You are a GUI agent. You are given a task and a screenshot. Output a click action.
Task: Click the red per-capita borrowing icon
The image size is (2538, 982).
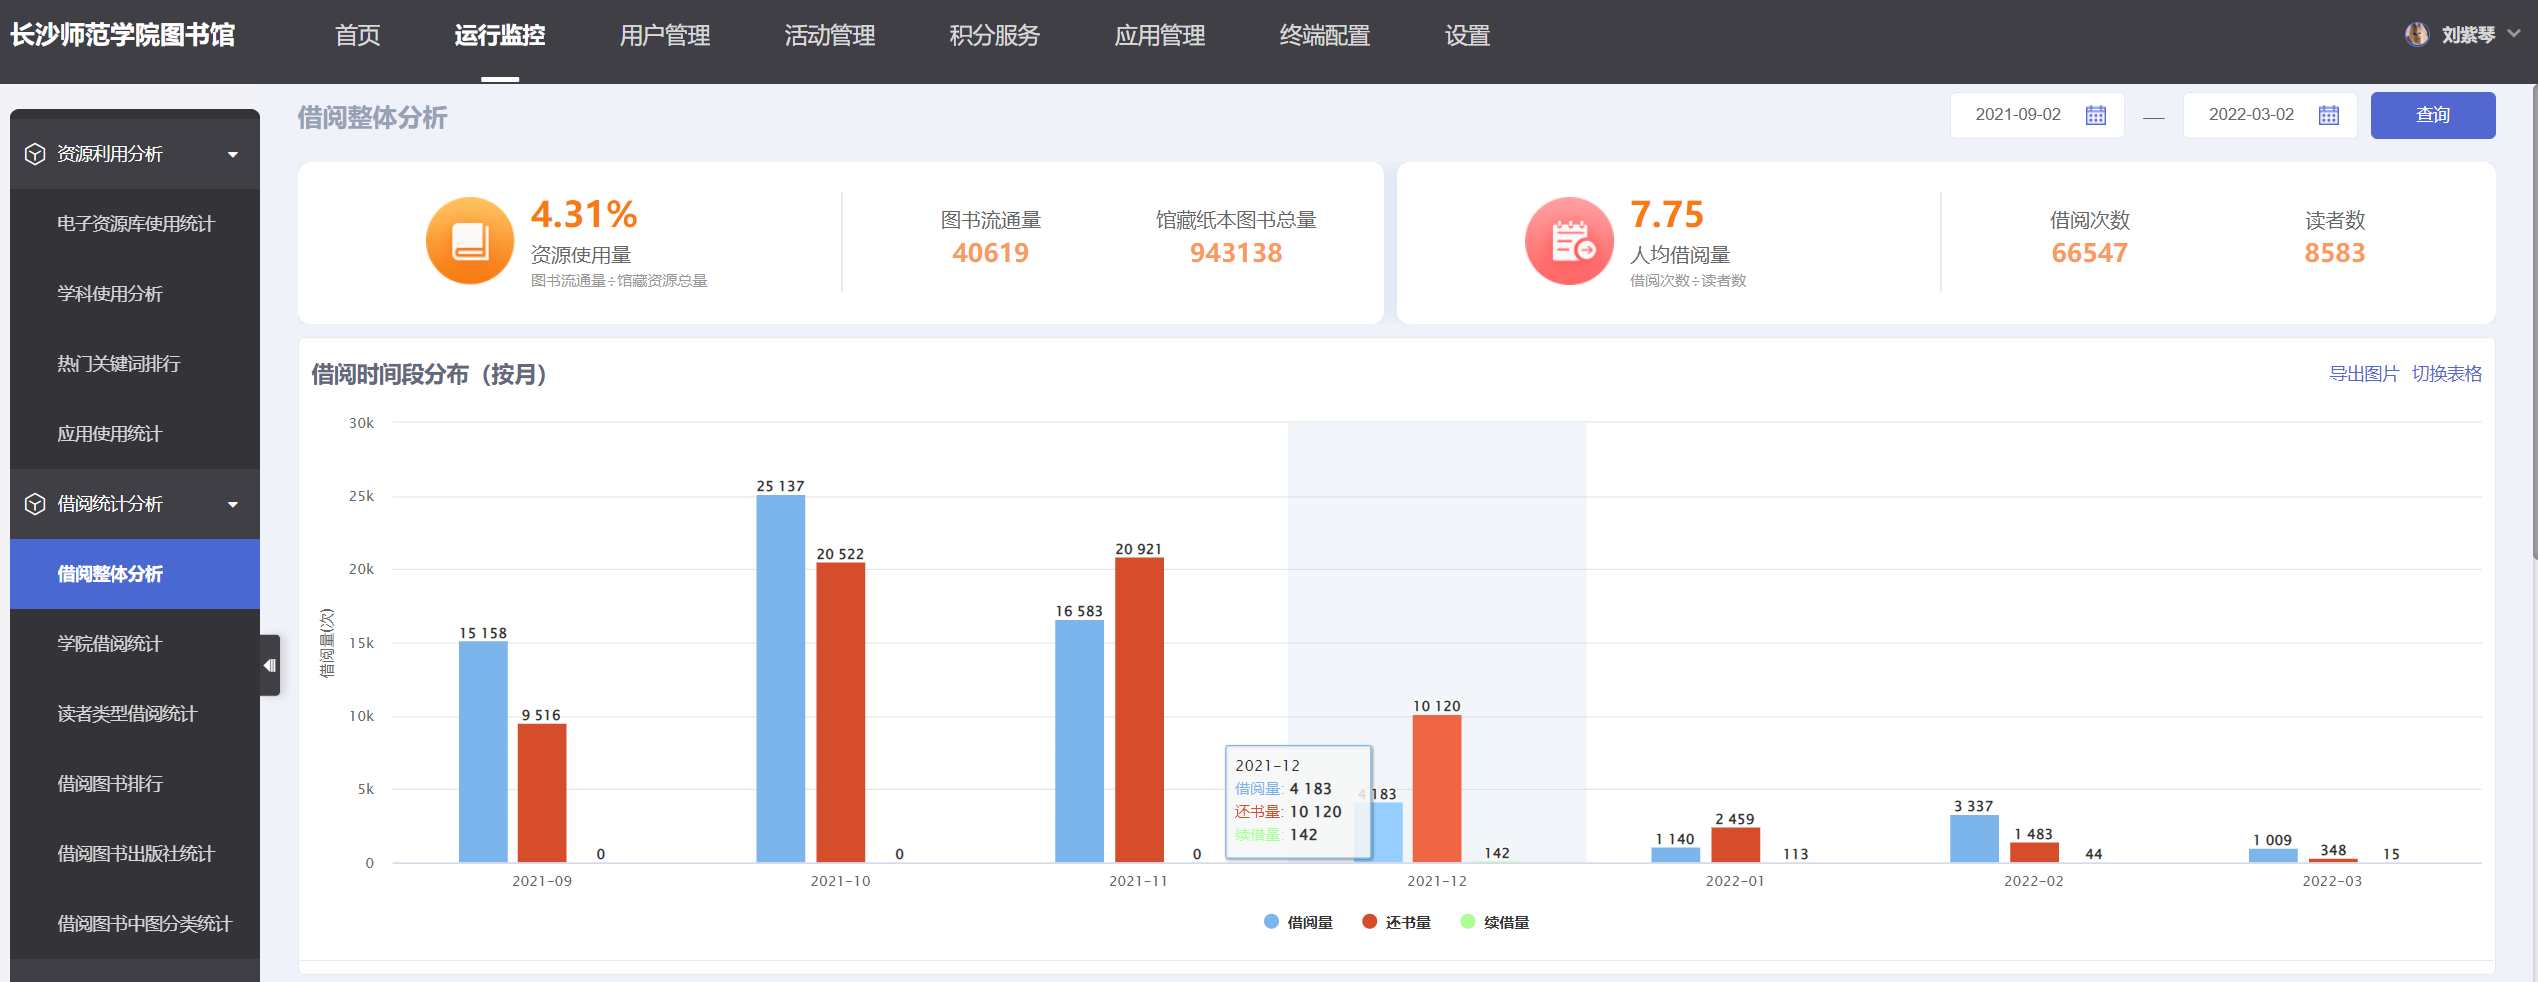pos(1568,241)
